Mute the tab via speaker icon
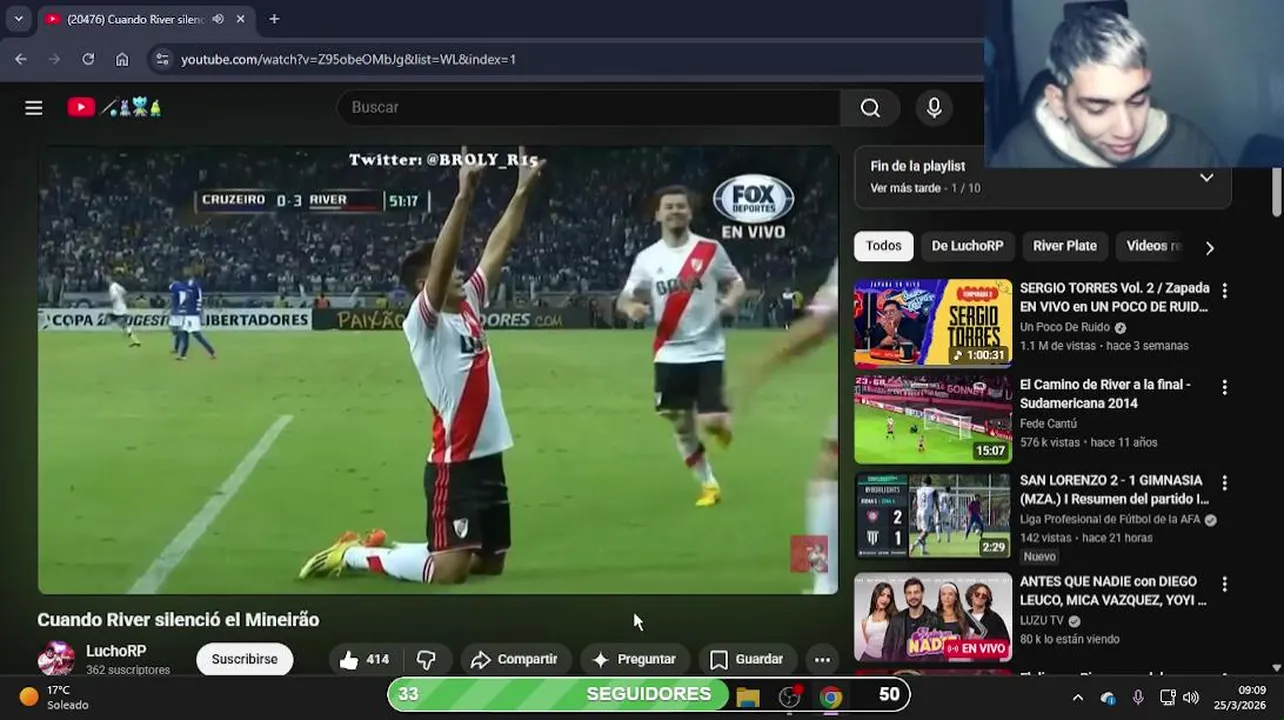 [218, 19]
